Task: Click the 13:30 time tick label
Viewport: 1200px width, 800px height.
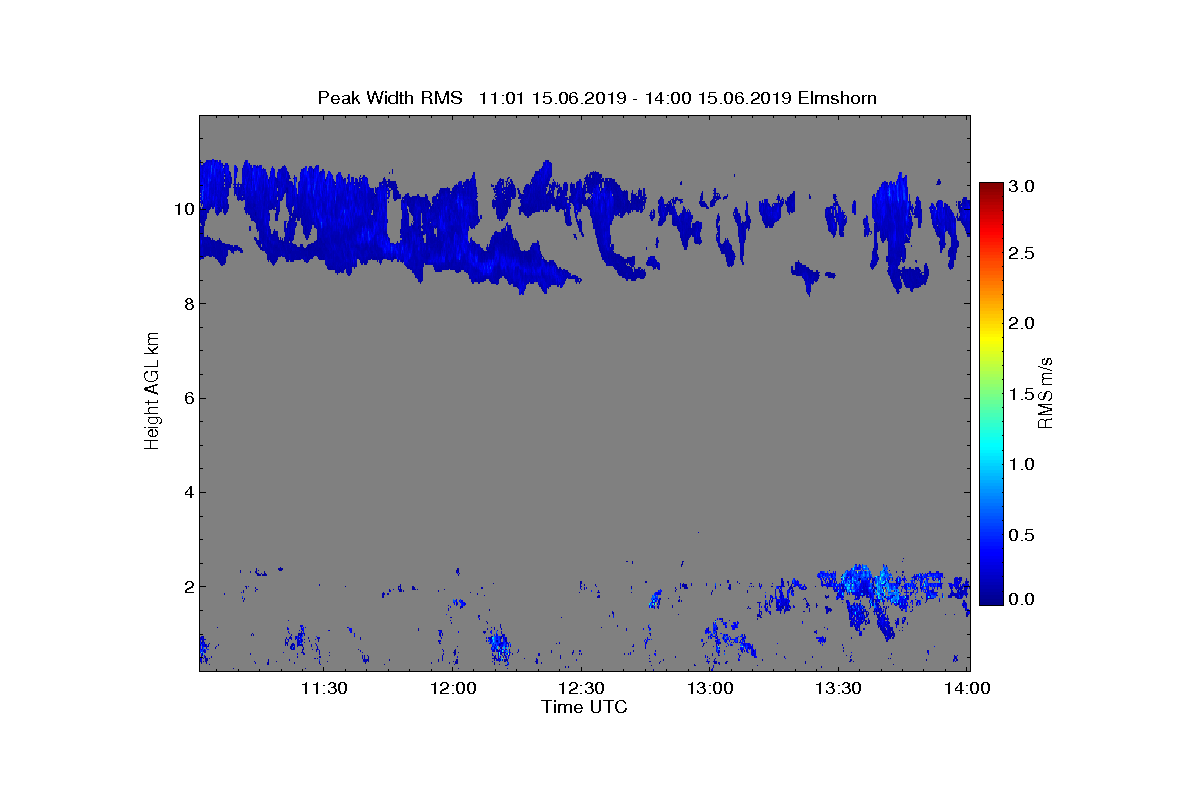Action: pyautogui.click(x=839, y=688)
